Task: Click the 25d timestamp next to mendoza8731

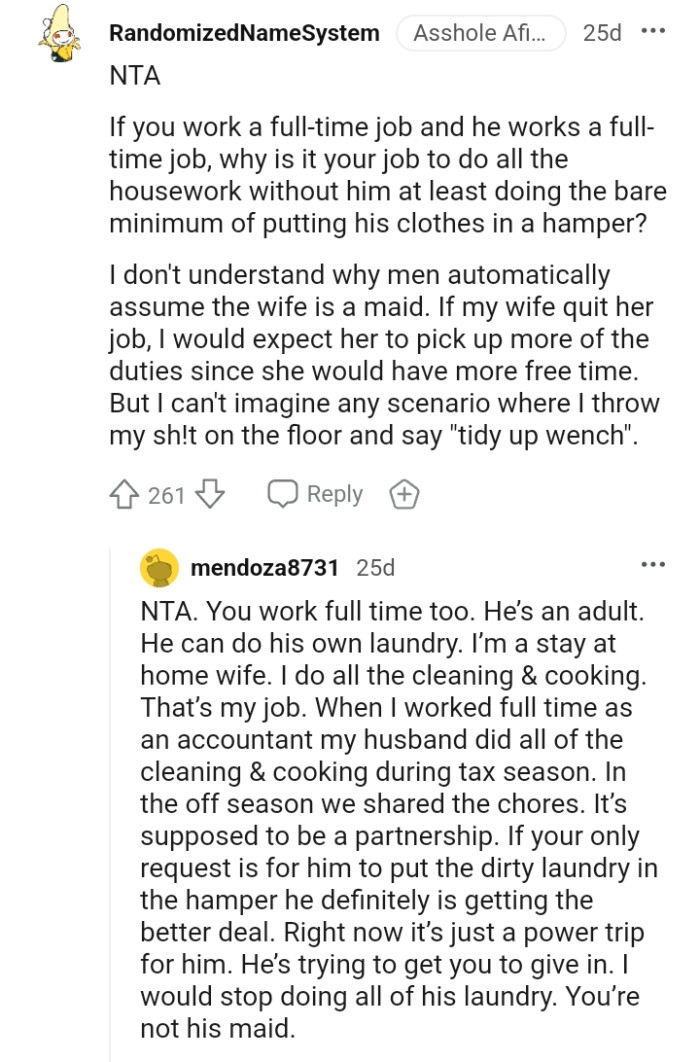Action: point(377,568)
